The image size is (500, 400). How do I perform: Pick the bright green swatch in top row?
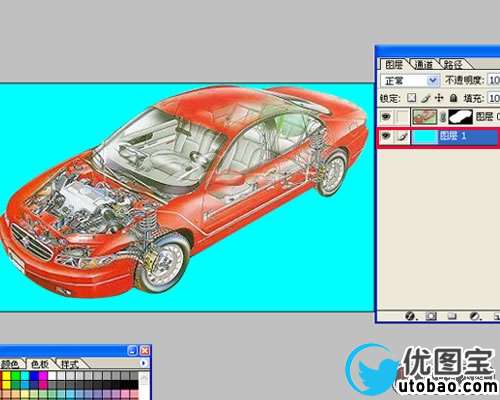pyautogui.click(x=16, y=376)
